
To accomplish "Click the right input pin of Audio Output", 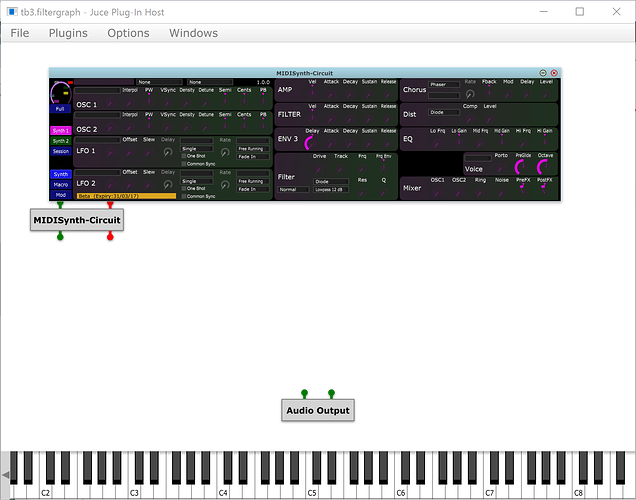I will pos(331,393).
